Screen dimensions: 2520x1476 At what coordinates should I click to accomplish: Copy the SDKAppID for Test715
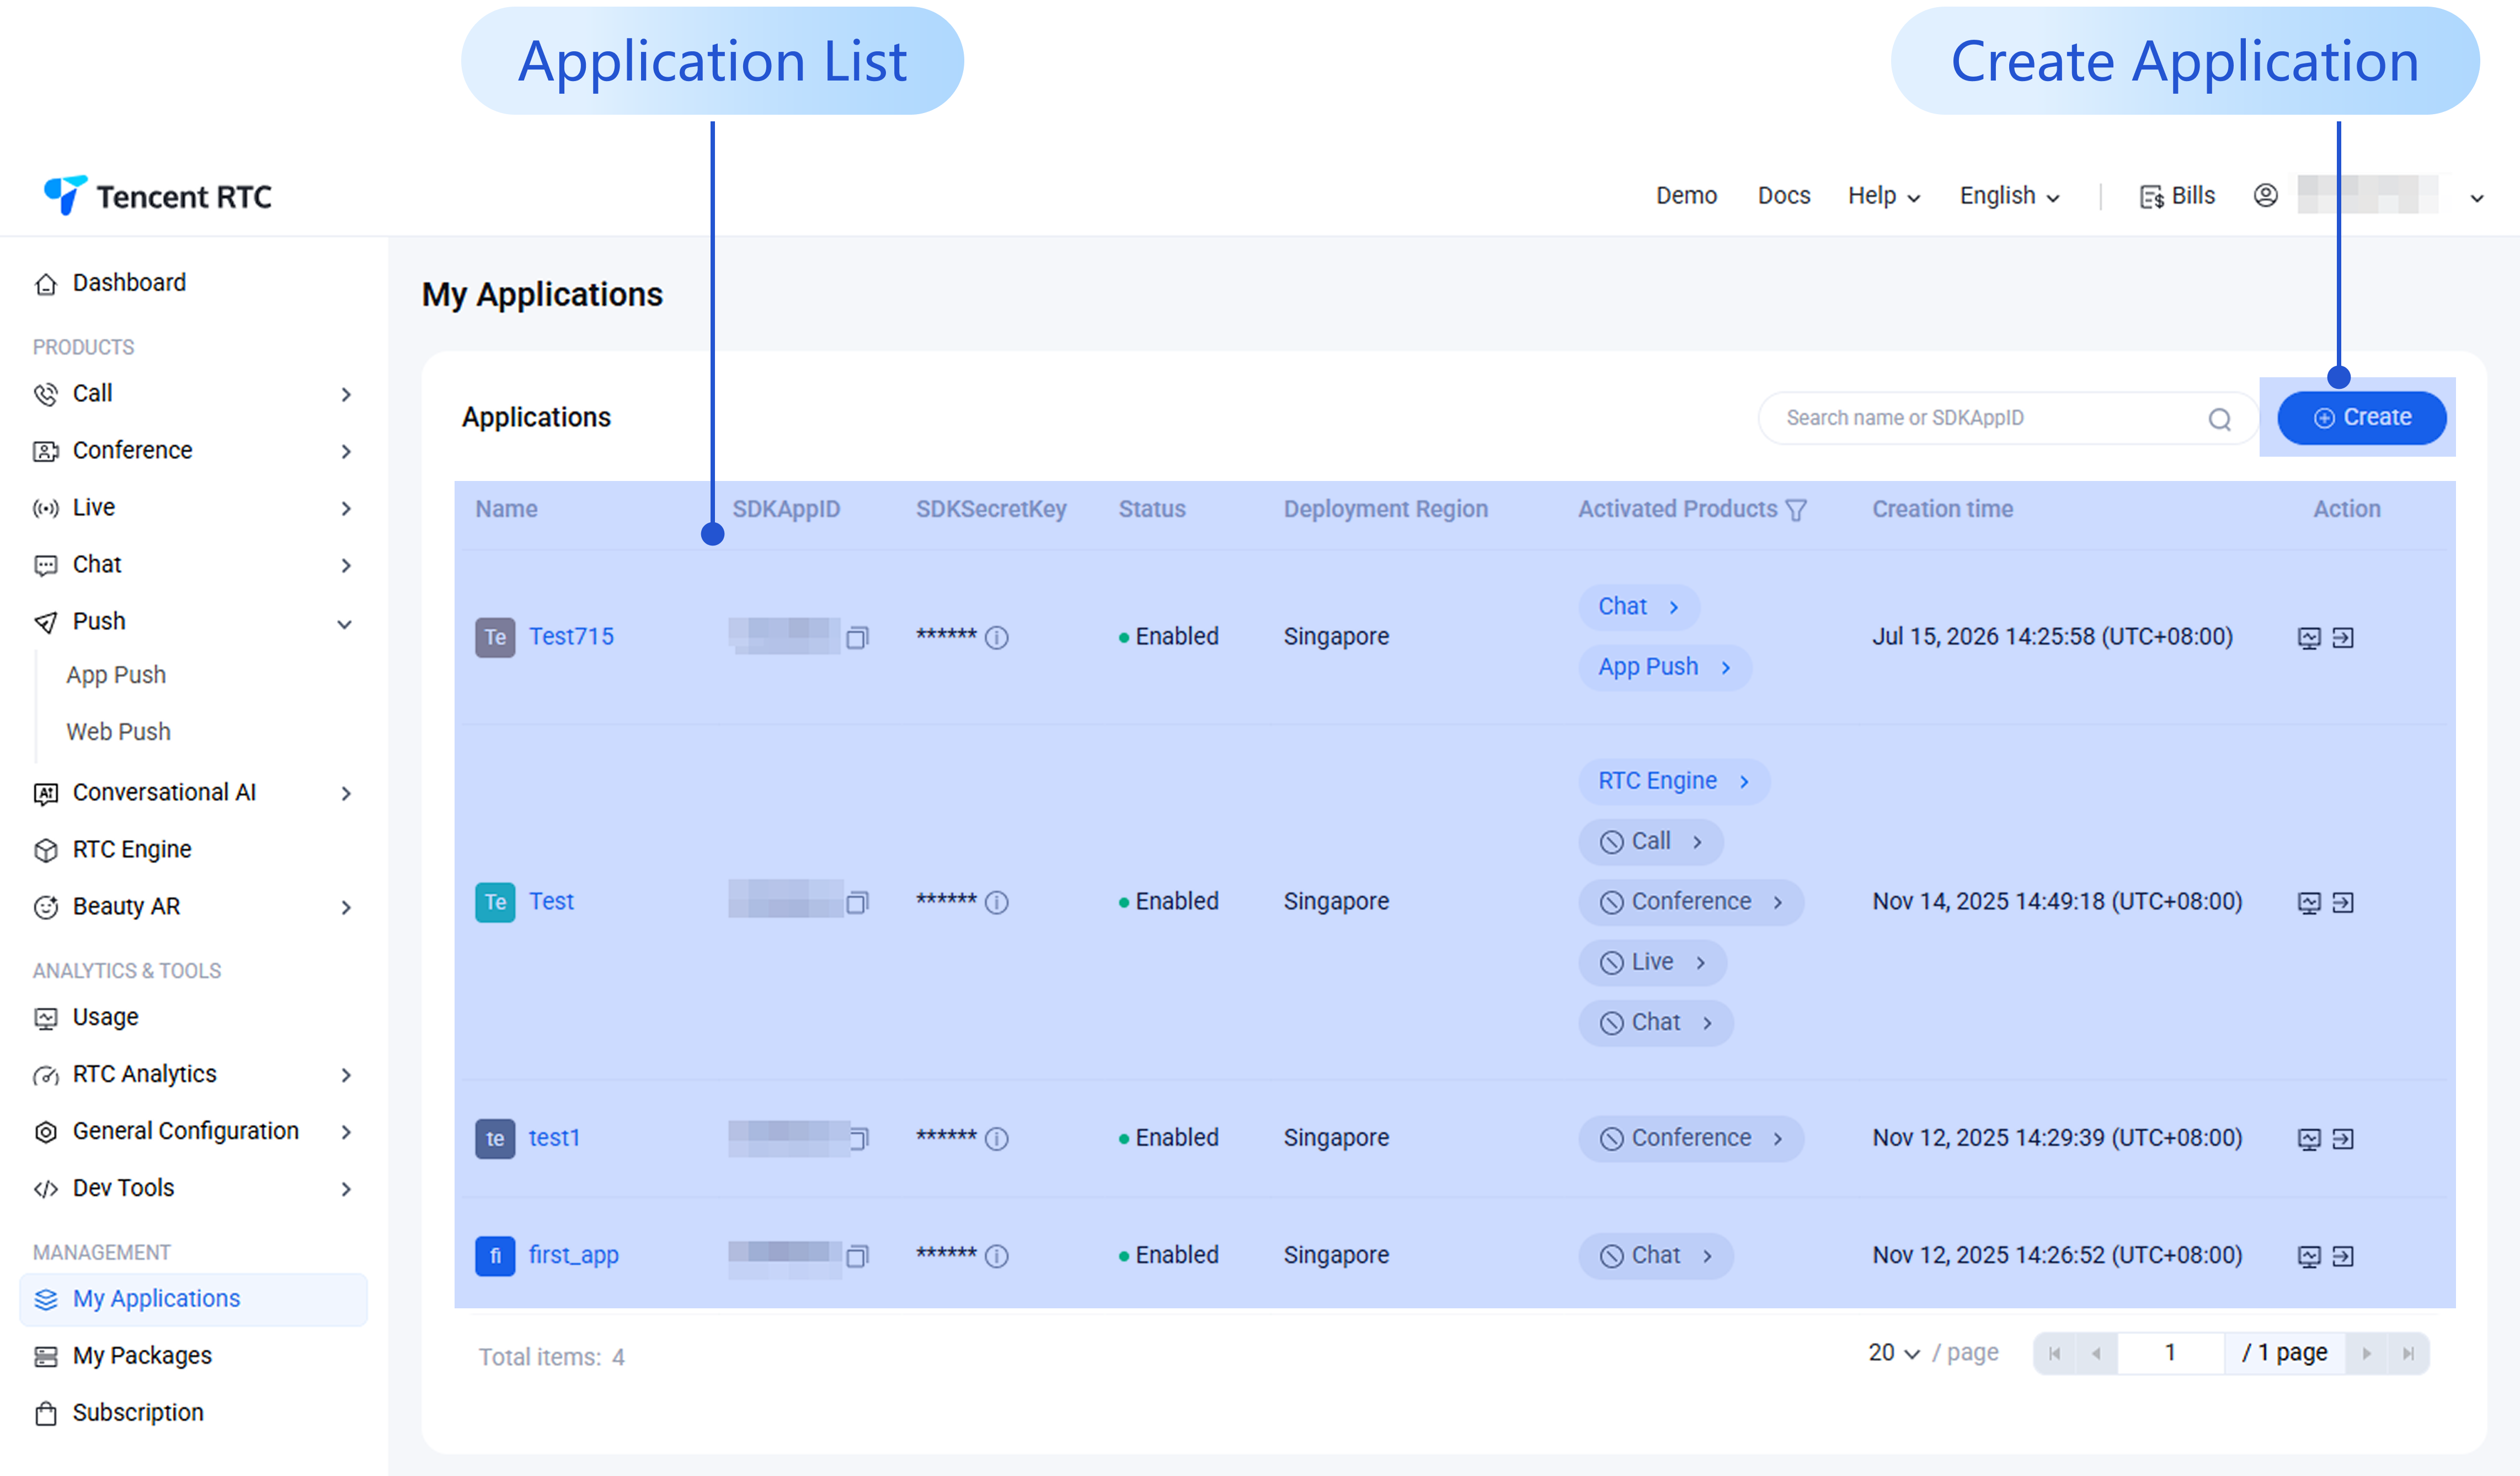point(857,637)
